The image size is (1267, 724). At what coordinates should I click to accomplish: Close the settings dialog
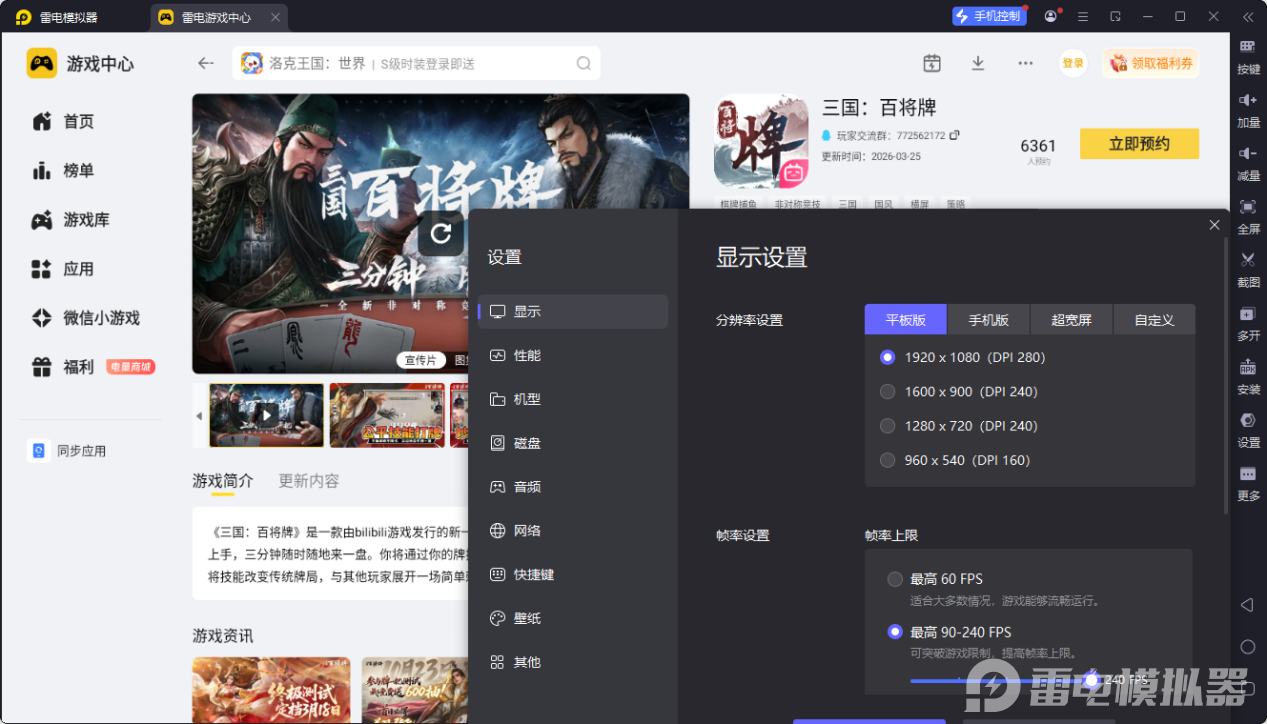click(x=1214, y=225)
